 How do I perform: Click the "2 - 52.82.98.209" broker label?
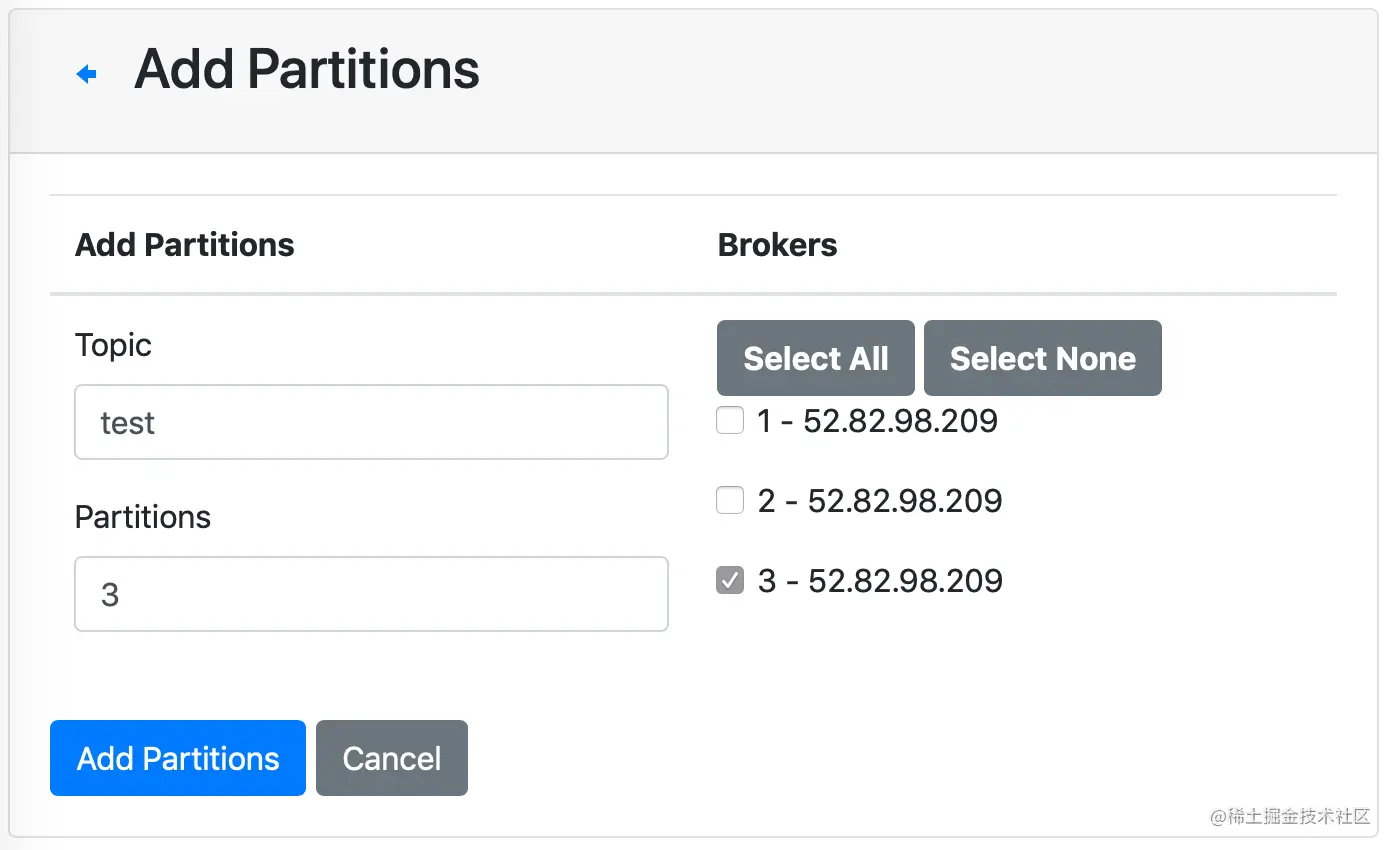pos(880,500)
